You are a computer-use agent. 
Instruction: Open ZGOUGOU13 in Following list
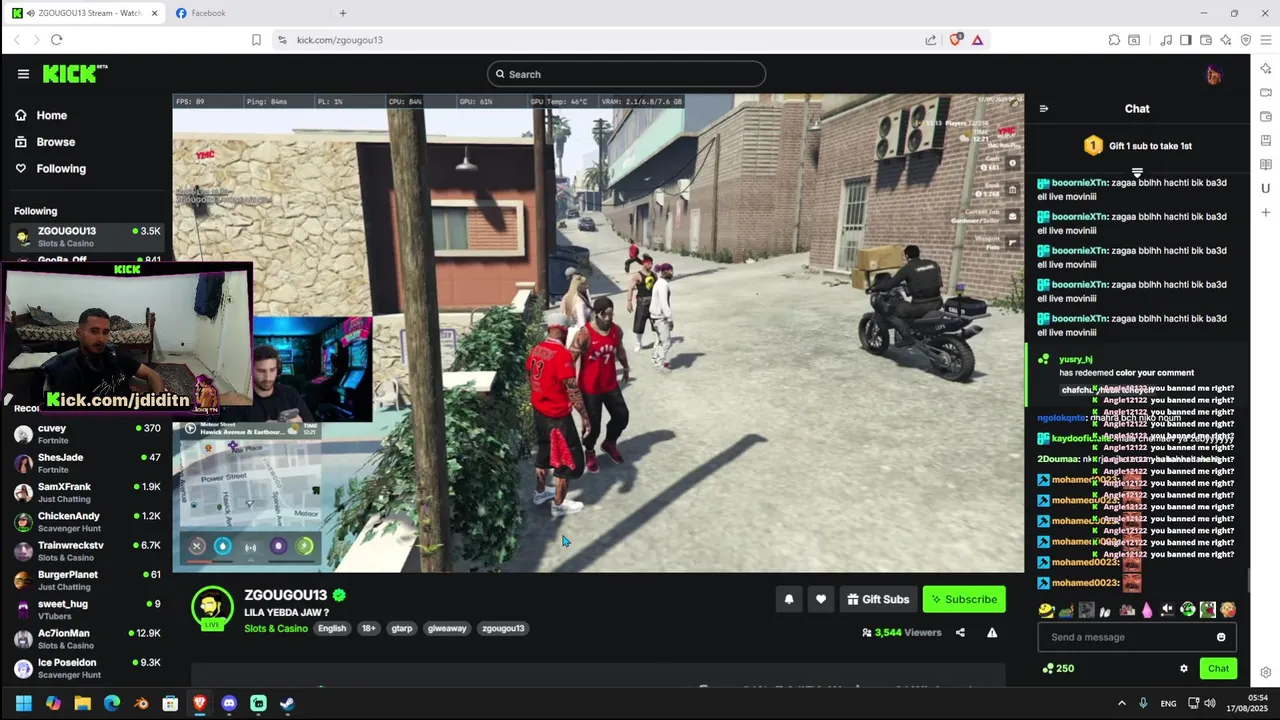click(x=87, y=236)
